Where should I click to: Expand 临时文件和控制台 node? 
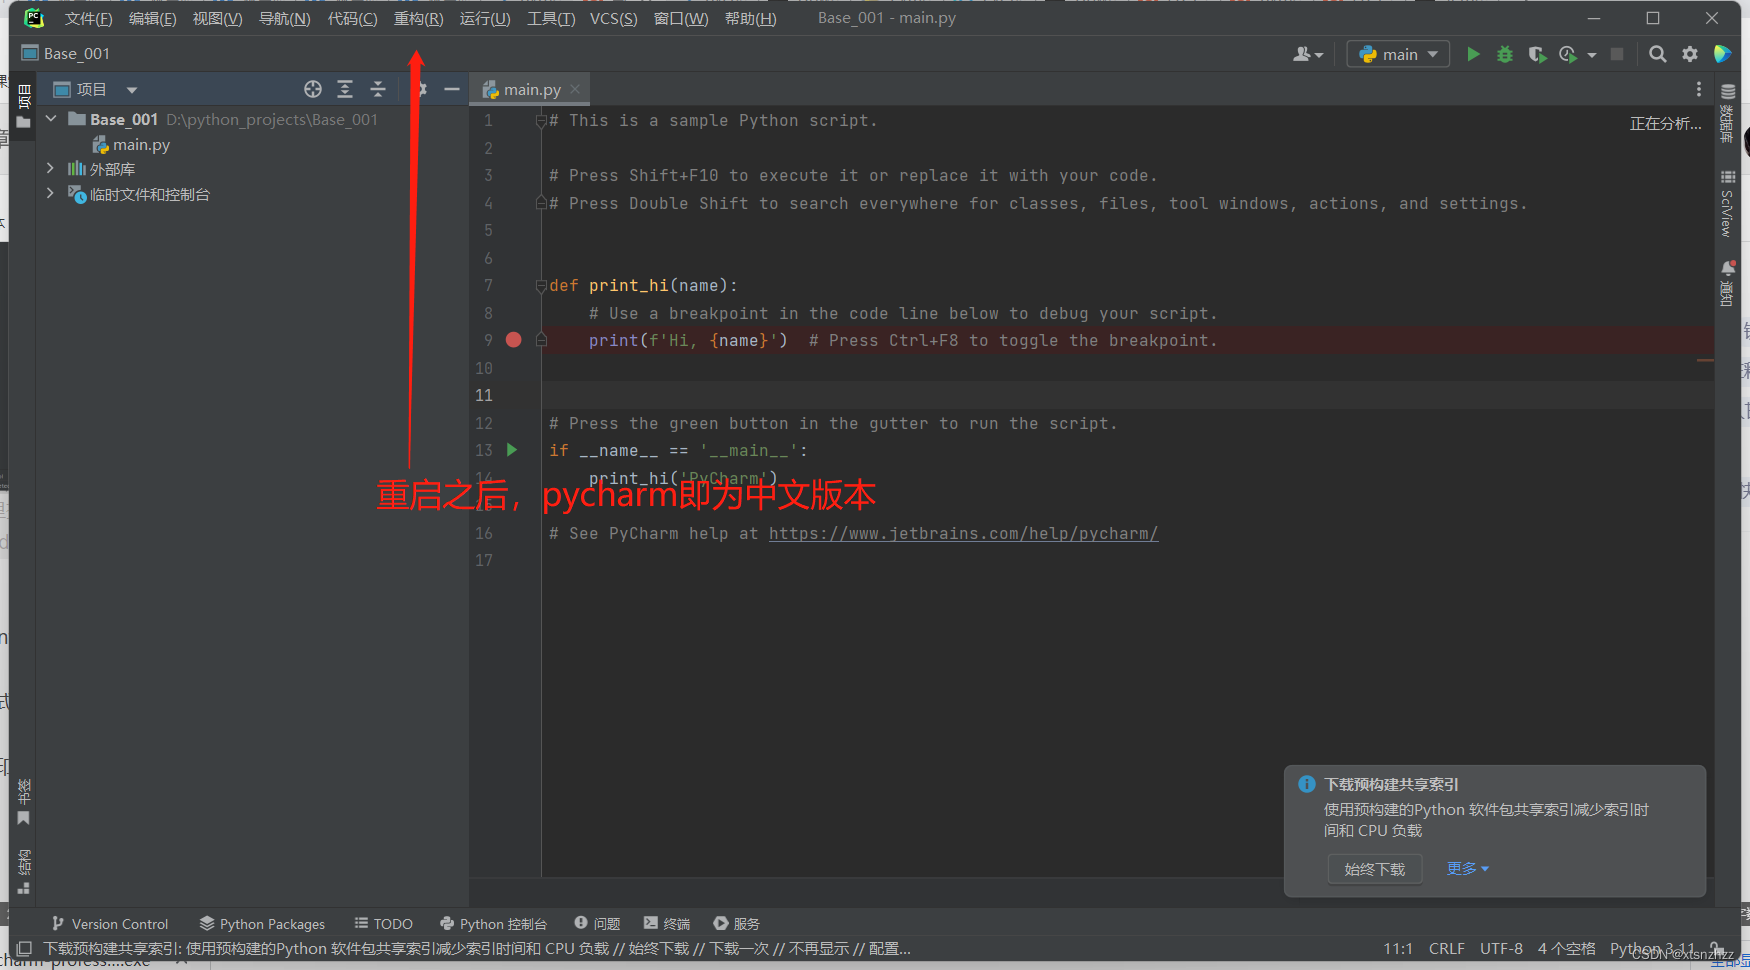[x=51, y=193]
